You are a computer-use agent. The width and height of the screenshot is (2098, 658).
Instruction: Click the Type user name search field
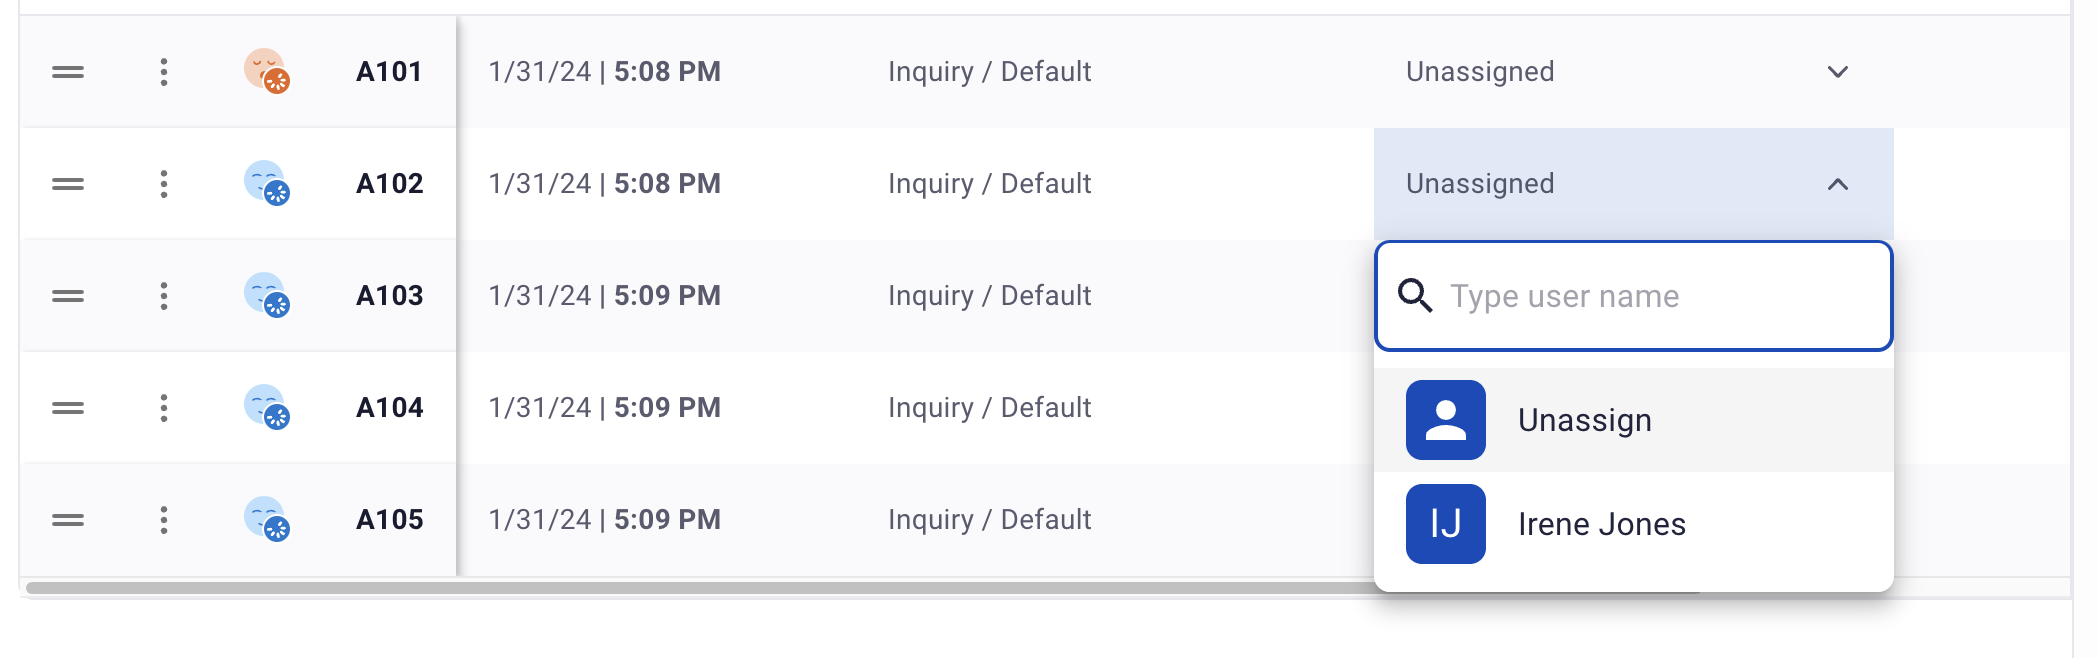[1634, 296]
